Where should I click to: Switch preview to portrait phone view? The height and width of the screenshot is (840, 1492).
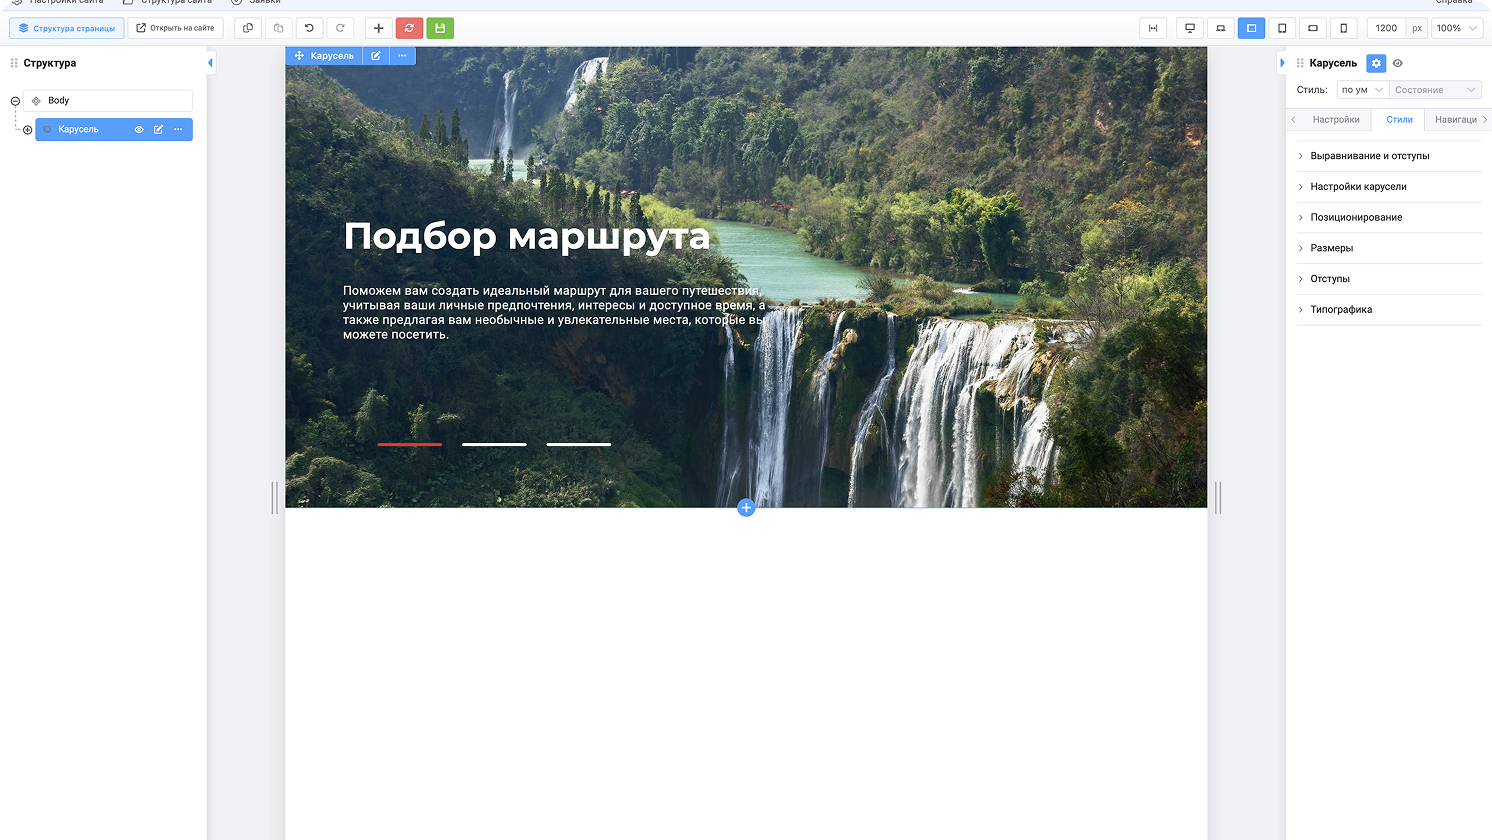coord(1343,28)
